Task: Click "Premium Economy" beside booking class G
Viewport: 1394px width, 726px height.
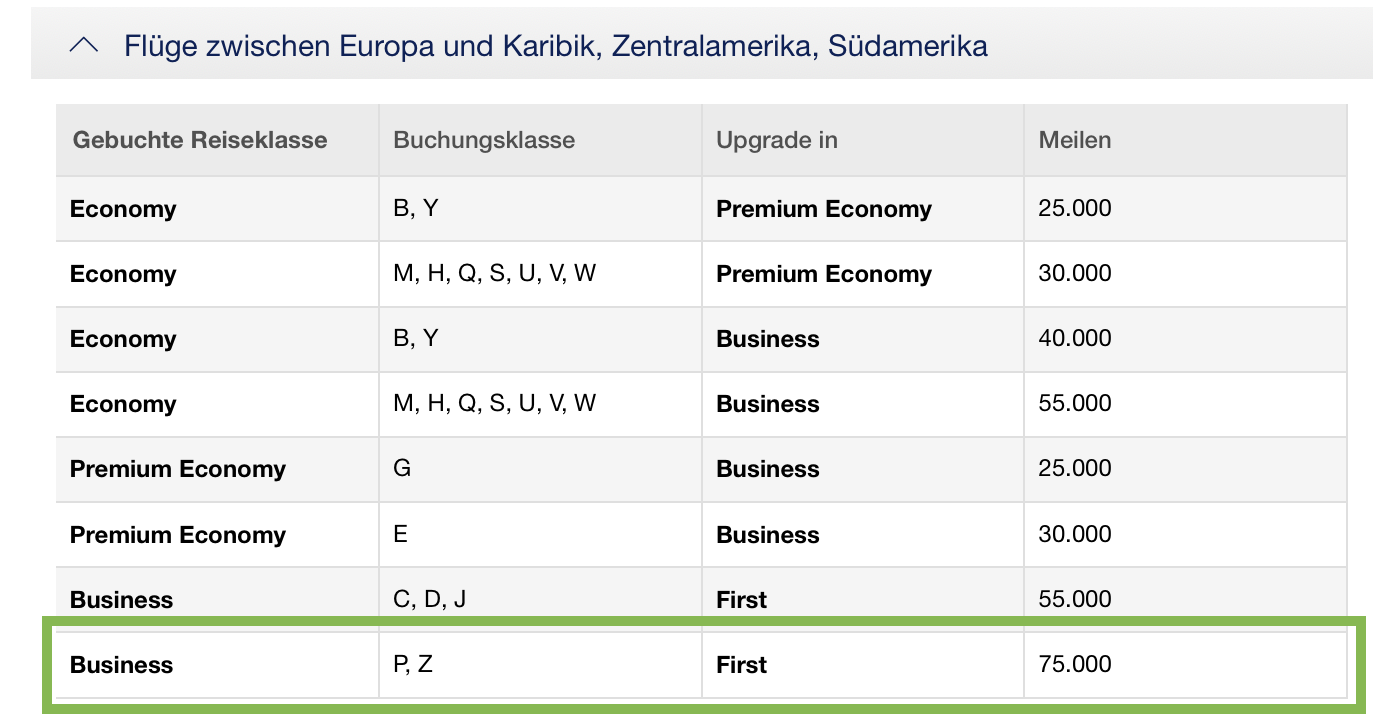Action: 178,469
